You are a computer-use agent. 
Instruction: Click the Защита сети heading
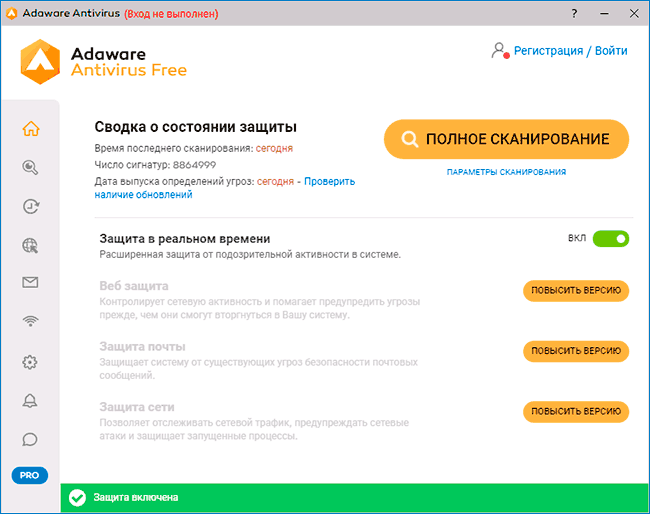click(136, 407)
